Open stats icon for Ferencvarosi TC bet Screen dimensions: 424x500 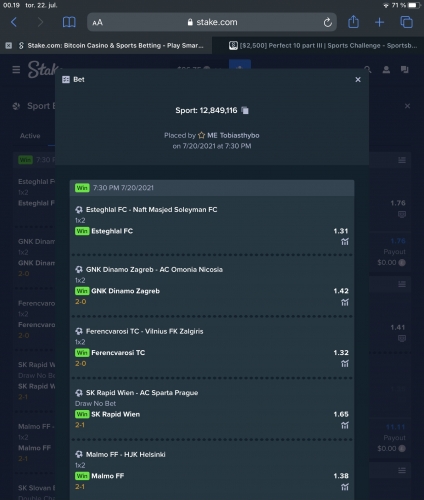(345, 364)
